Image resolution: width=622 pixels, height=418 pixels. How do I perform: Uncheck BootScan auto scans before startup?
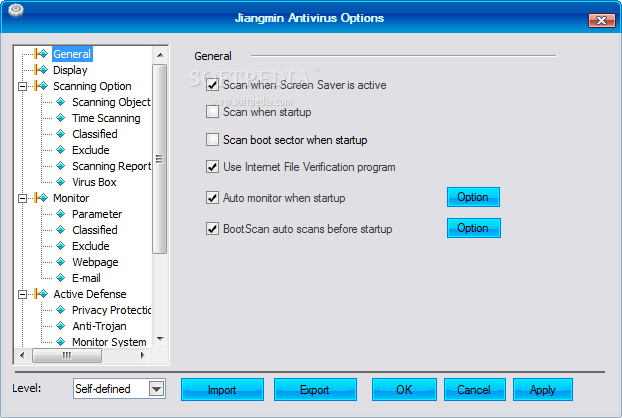pos(212,228)
